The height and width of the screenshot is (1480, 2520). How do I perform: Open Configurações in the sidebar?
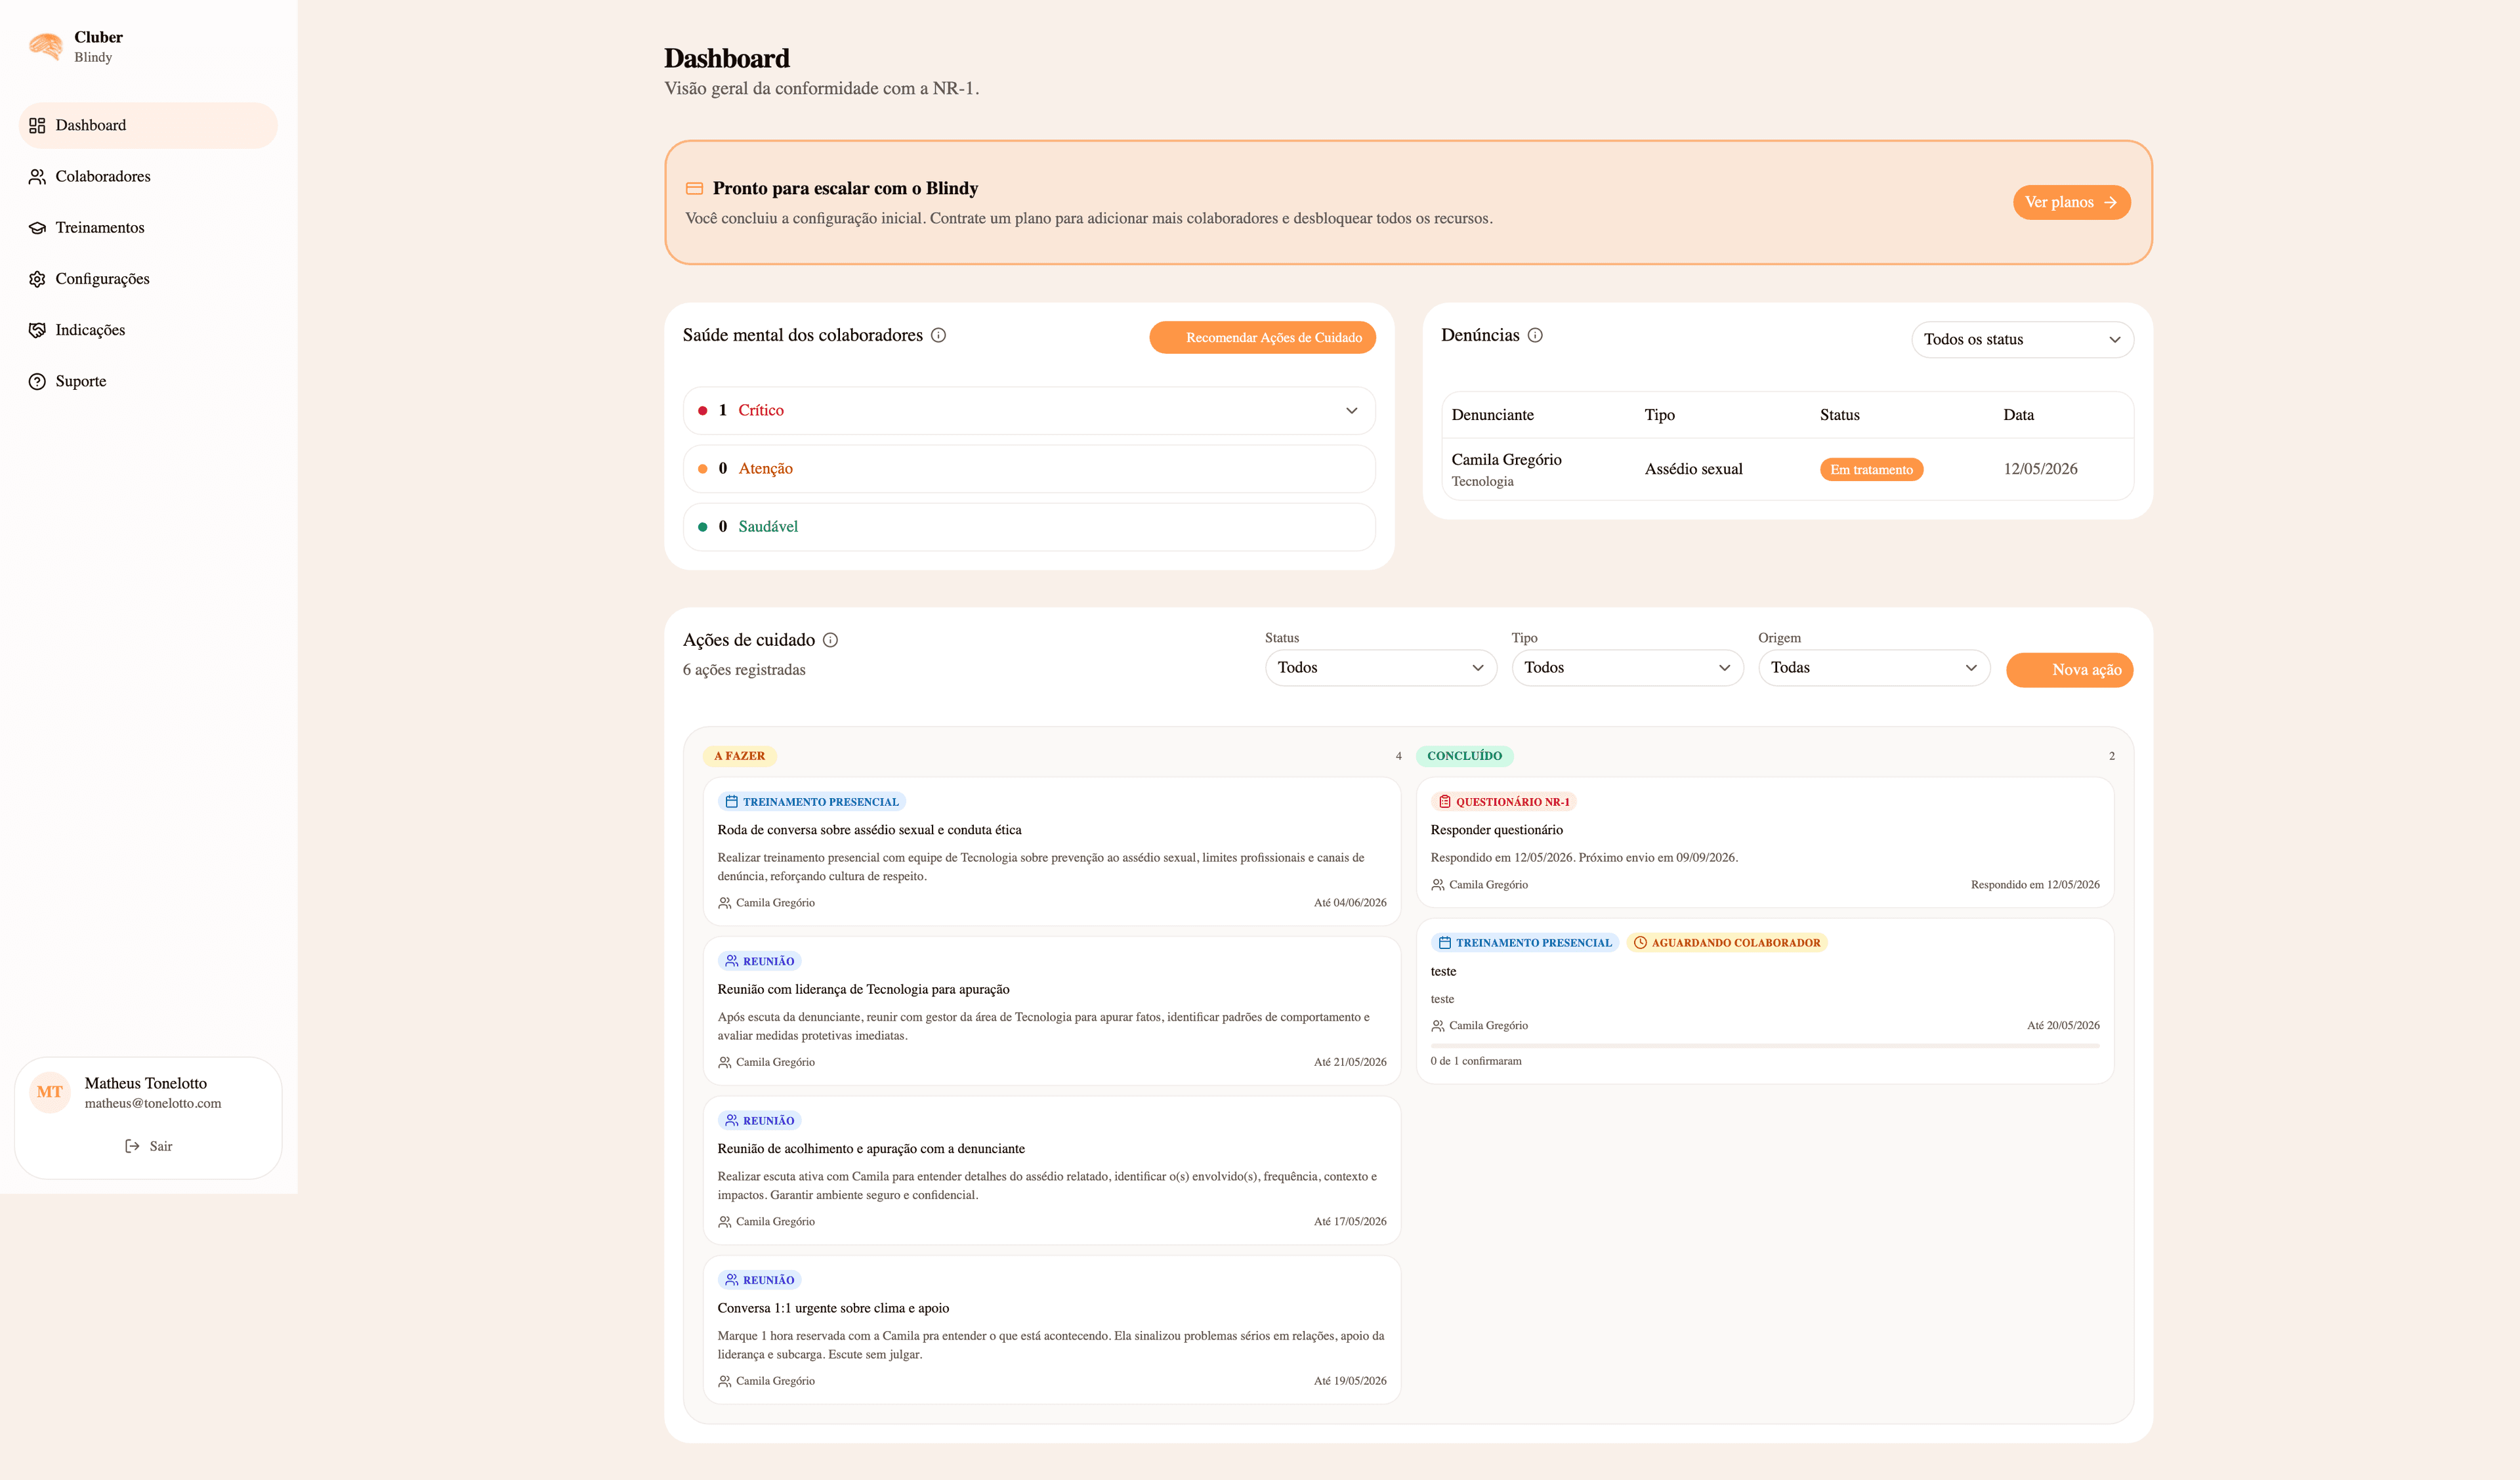tap(148, 279)
